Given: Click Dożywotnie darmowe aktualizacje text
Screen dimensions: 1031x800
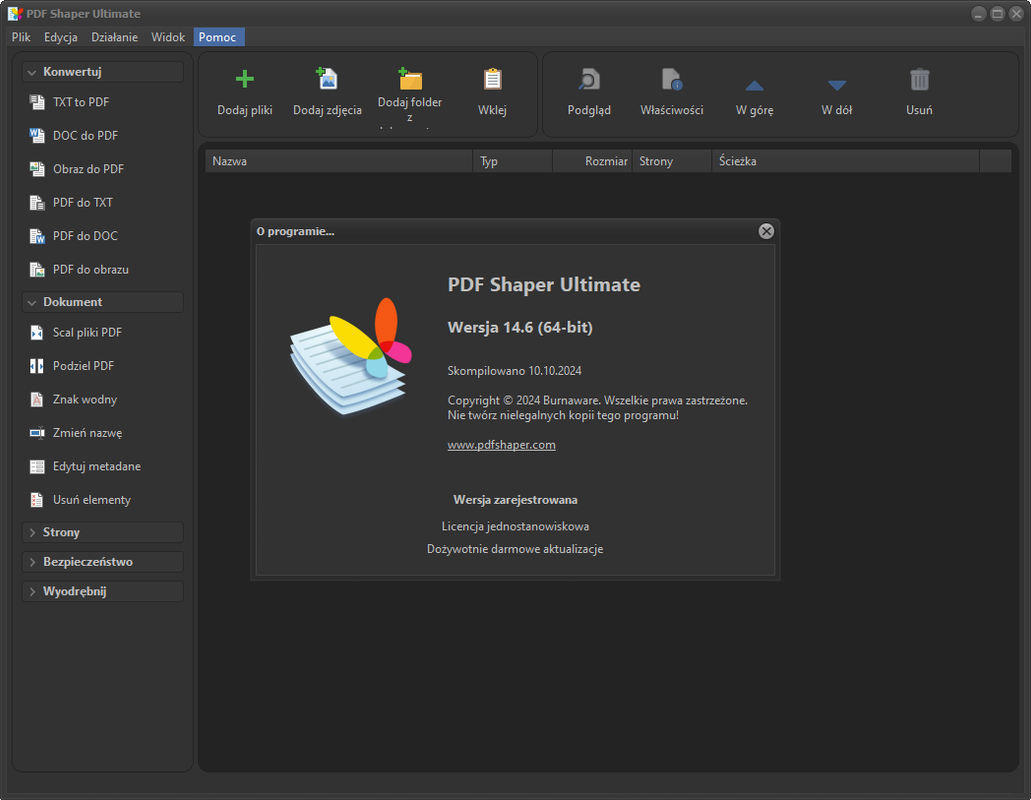Looking at the screenshot, I should click(x=516, y=549).
